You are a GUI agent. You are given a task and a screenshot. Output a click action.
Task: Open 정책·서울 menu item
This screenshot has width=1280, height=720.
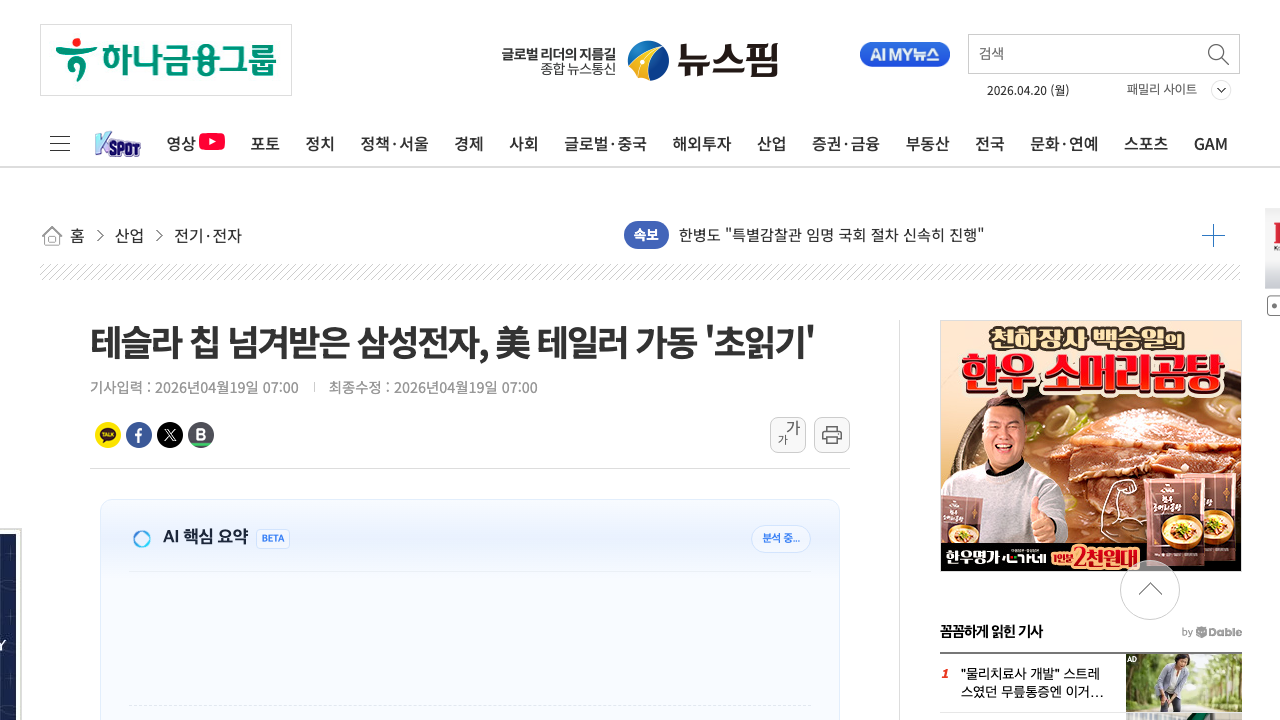(x=395, y=144)
